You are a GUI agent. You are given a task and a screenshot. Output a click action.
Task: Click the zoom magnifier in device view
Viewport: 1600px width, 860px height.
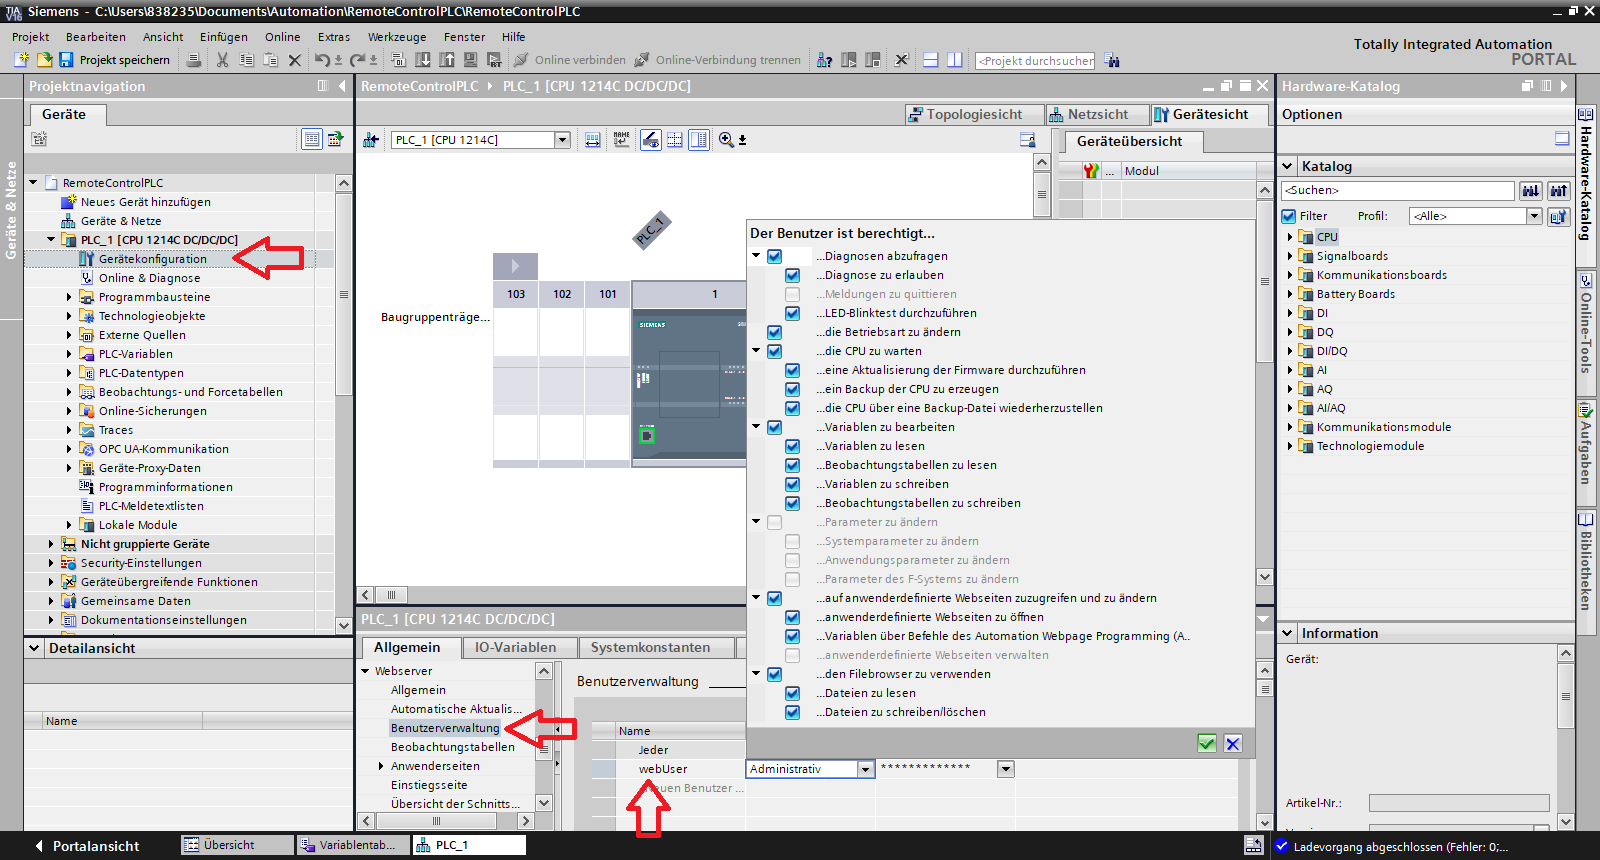click(726, 140)
